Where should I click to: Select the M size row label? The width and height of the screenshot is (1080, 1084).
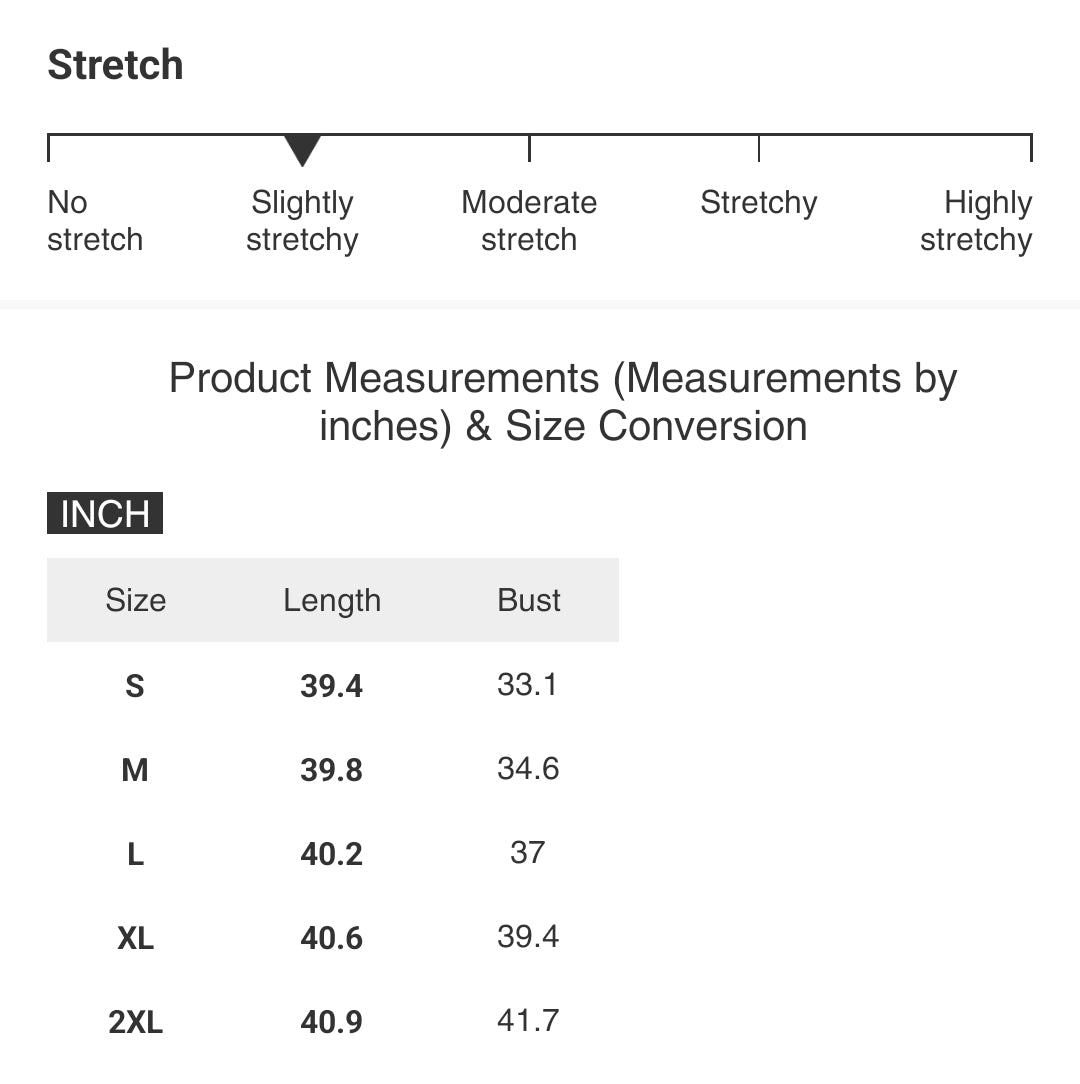[135, 769]
